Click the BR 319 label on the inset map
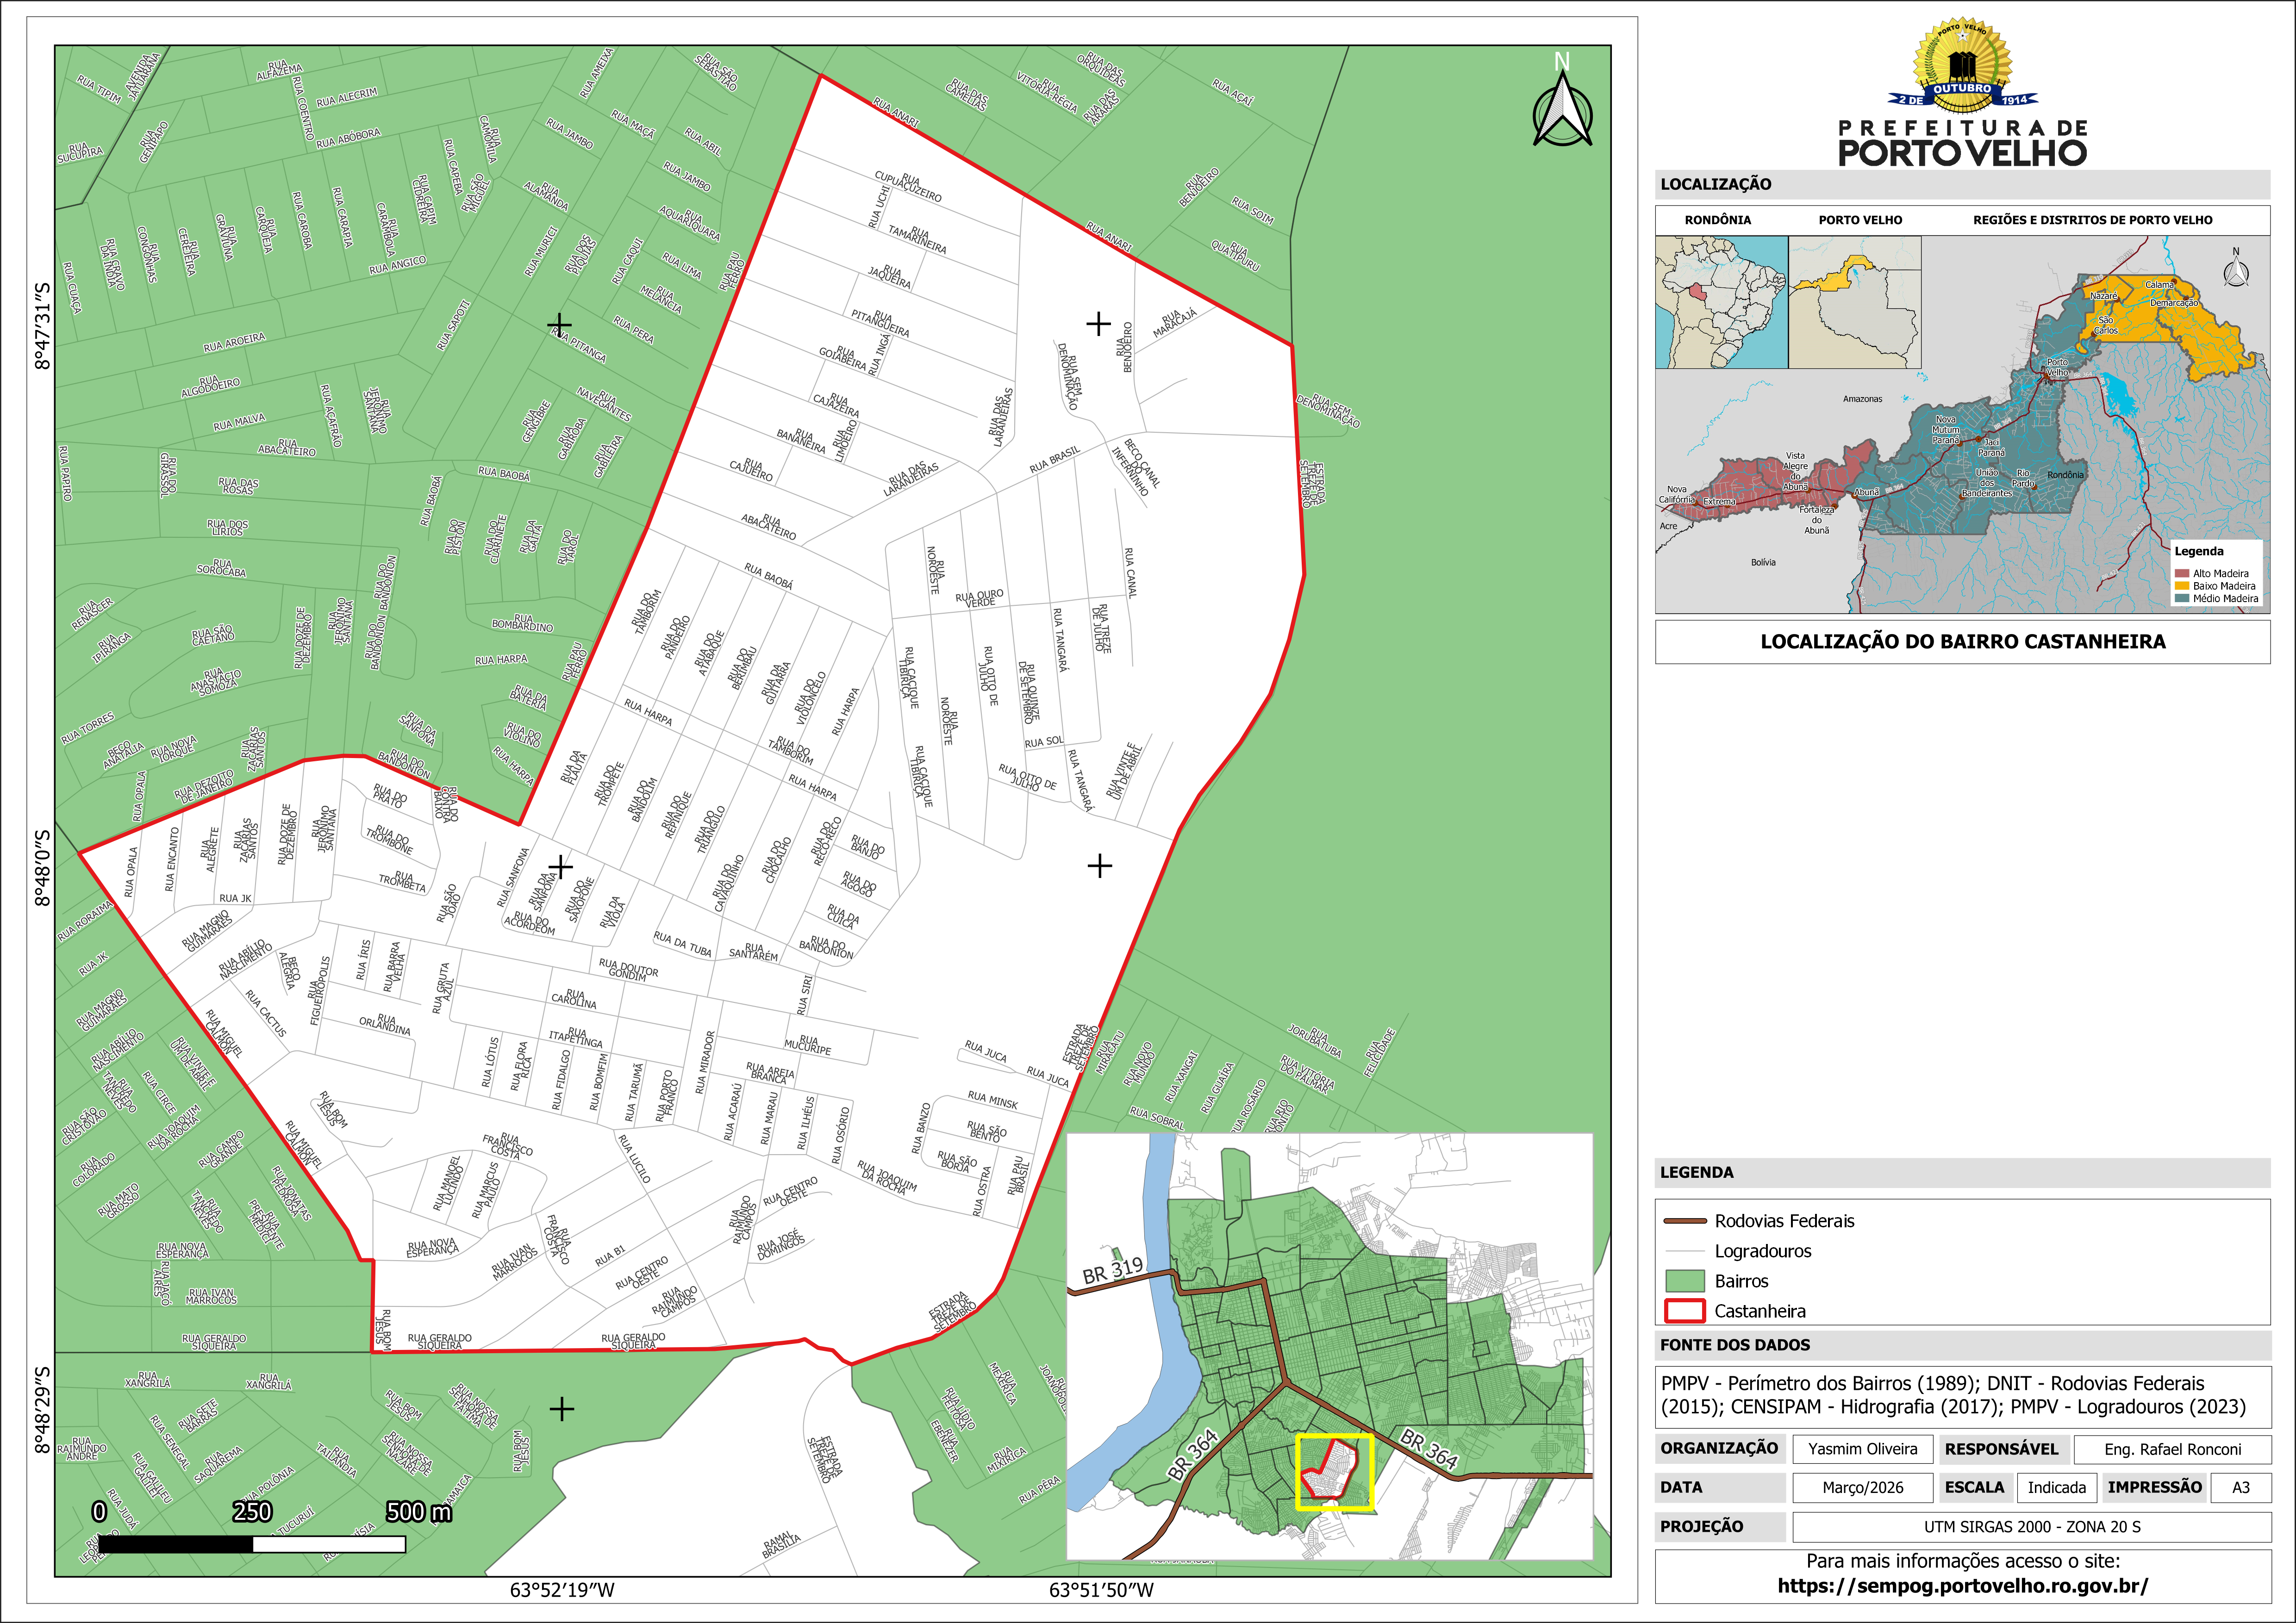Image resolution: width=2296 pixels, height=1623 pixels. [1112, 1270]
